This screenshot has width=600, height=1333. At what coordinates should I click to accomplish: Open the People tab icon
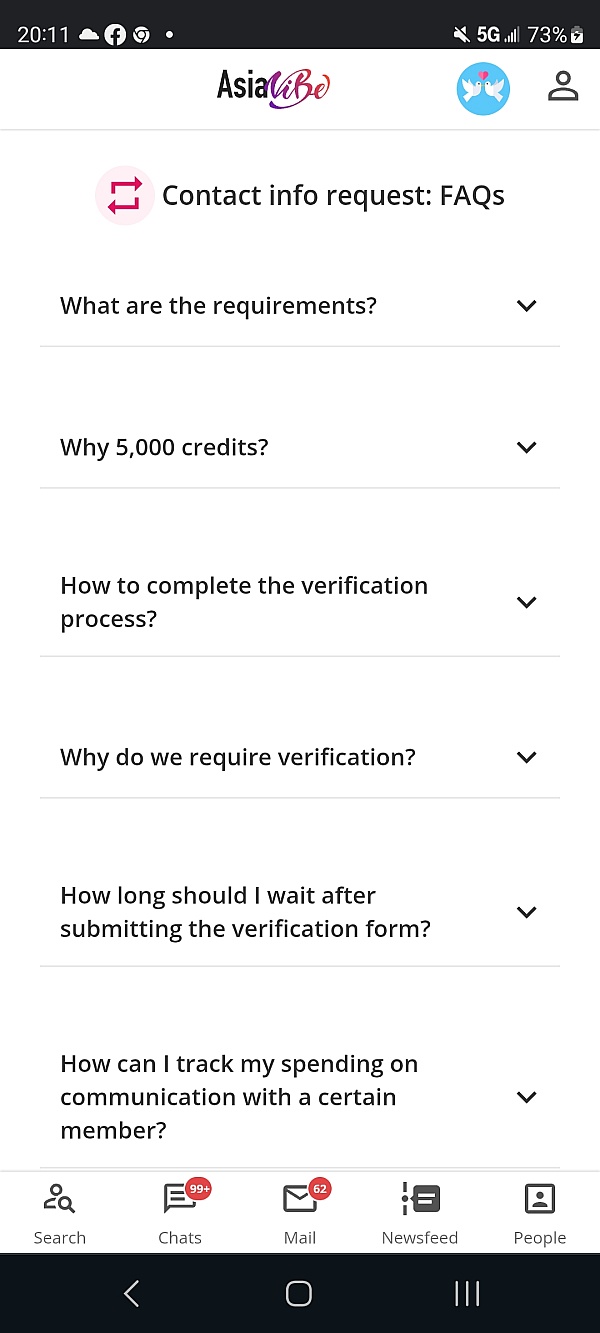[x=540, y=1212]
